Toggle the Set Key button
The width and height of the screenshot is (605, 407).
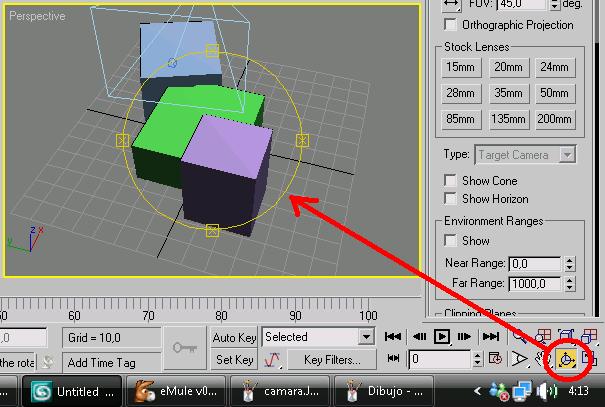click(x=234, y=360)
